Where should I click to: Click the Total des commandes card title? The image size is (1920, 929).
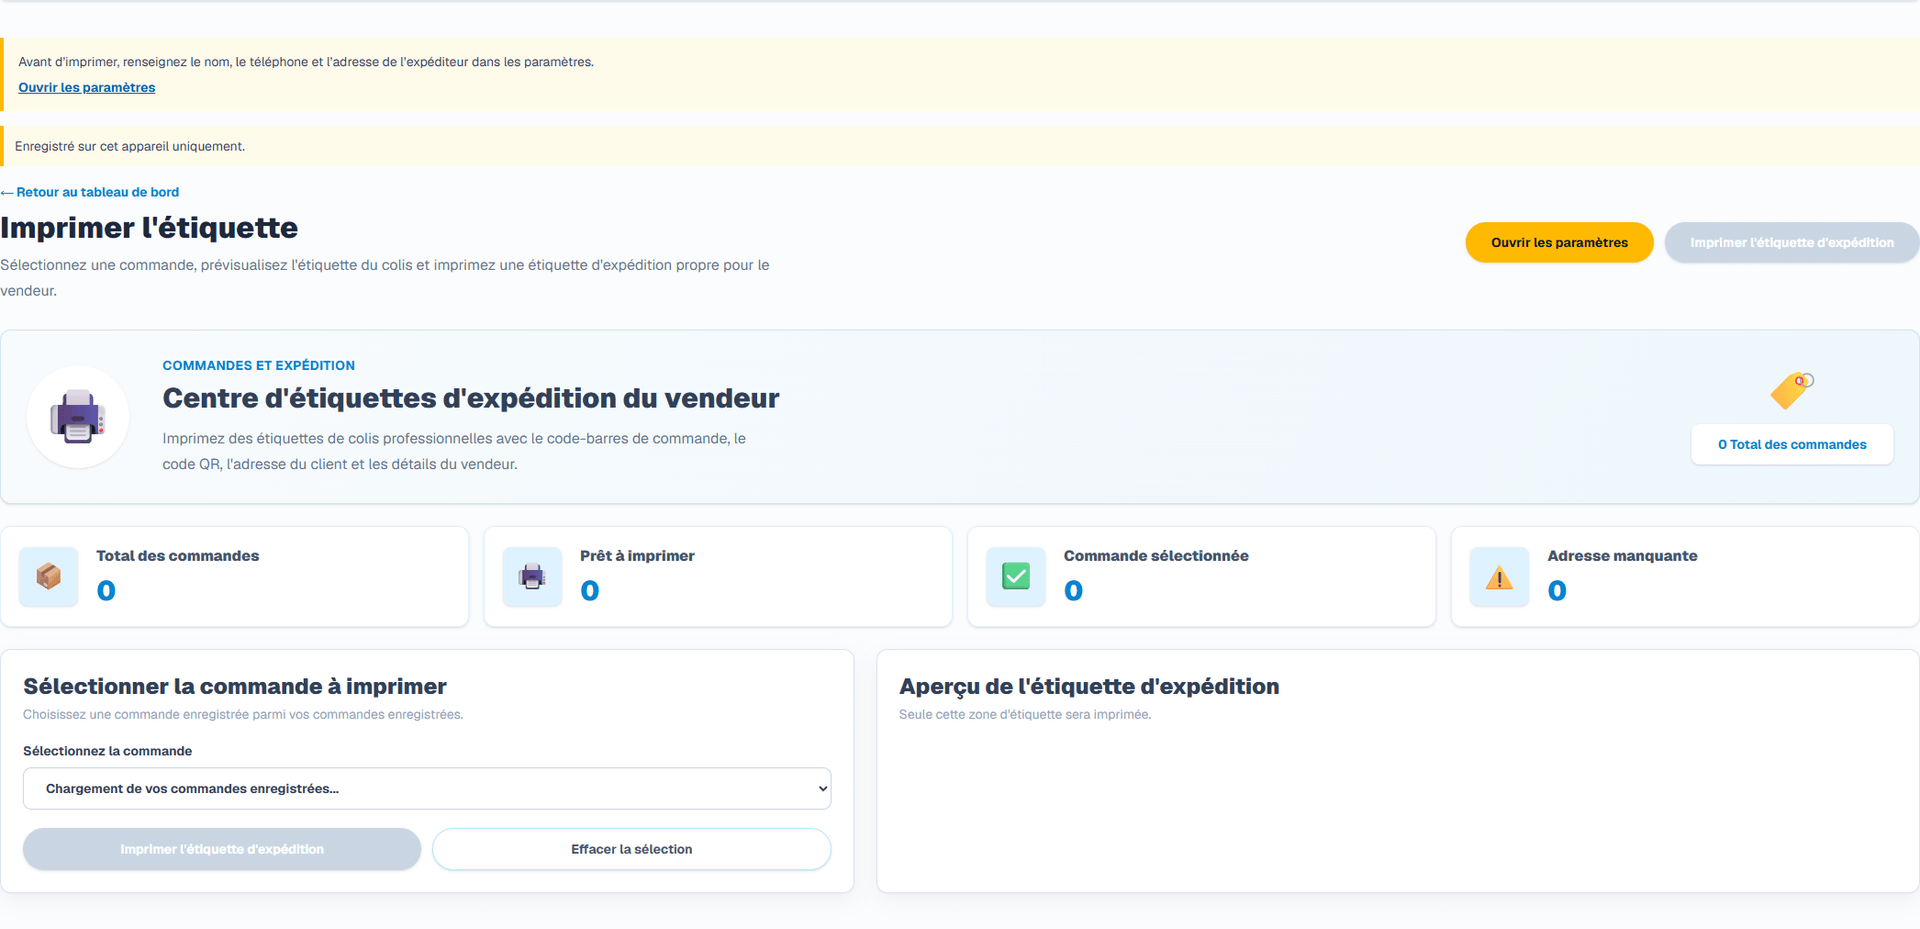click(178, 556)
